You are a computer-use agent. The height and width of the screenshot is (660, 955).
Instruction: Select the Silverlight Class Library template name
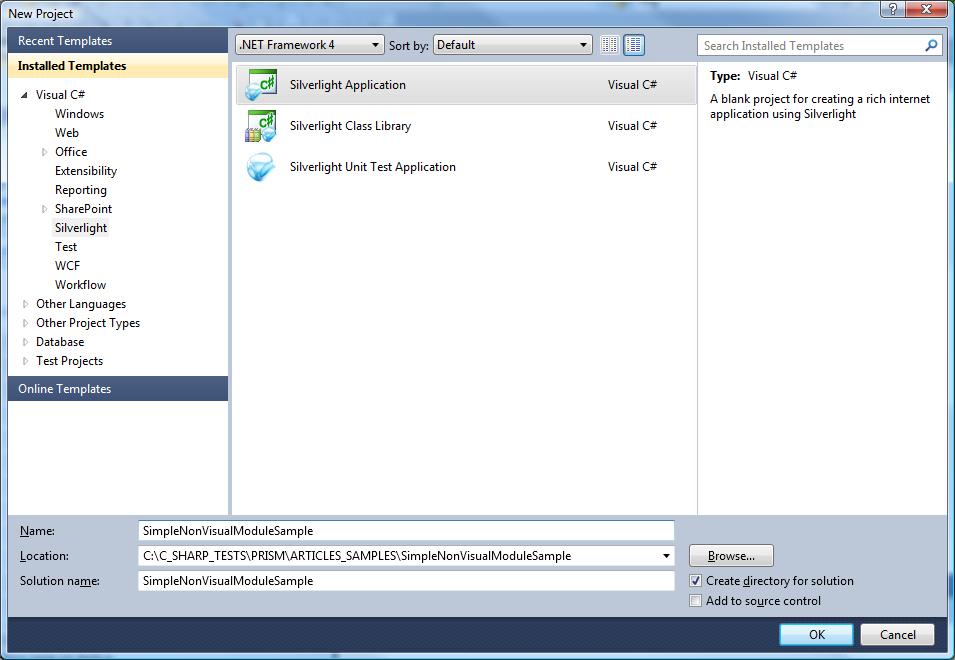tap(350, 126)
